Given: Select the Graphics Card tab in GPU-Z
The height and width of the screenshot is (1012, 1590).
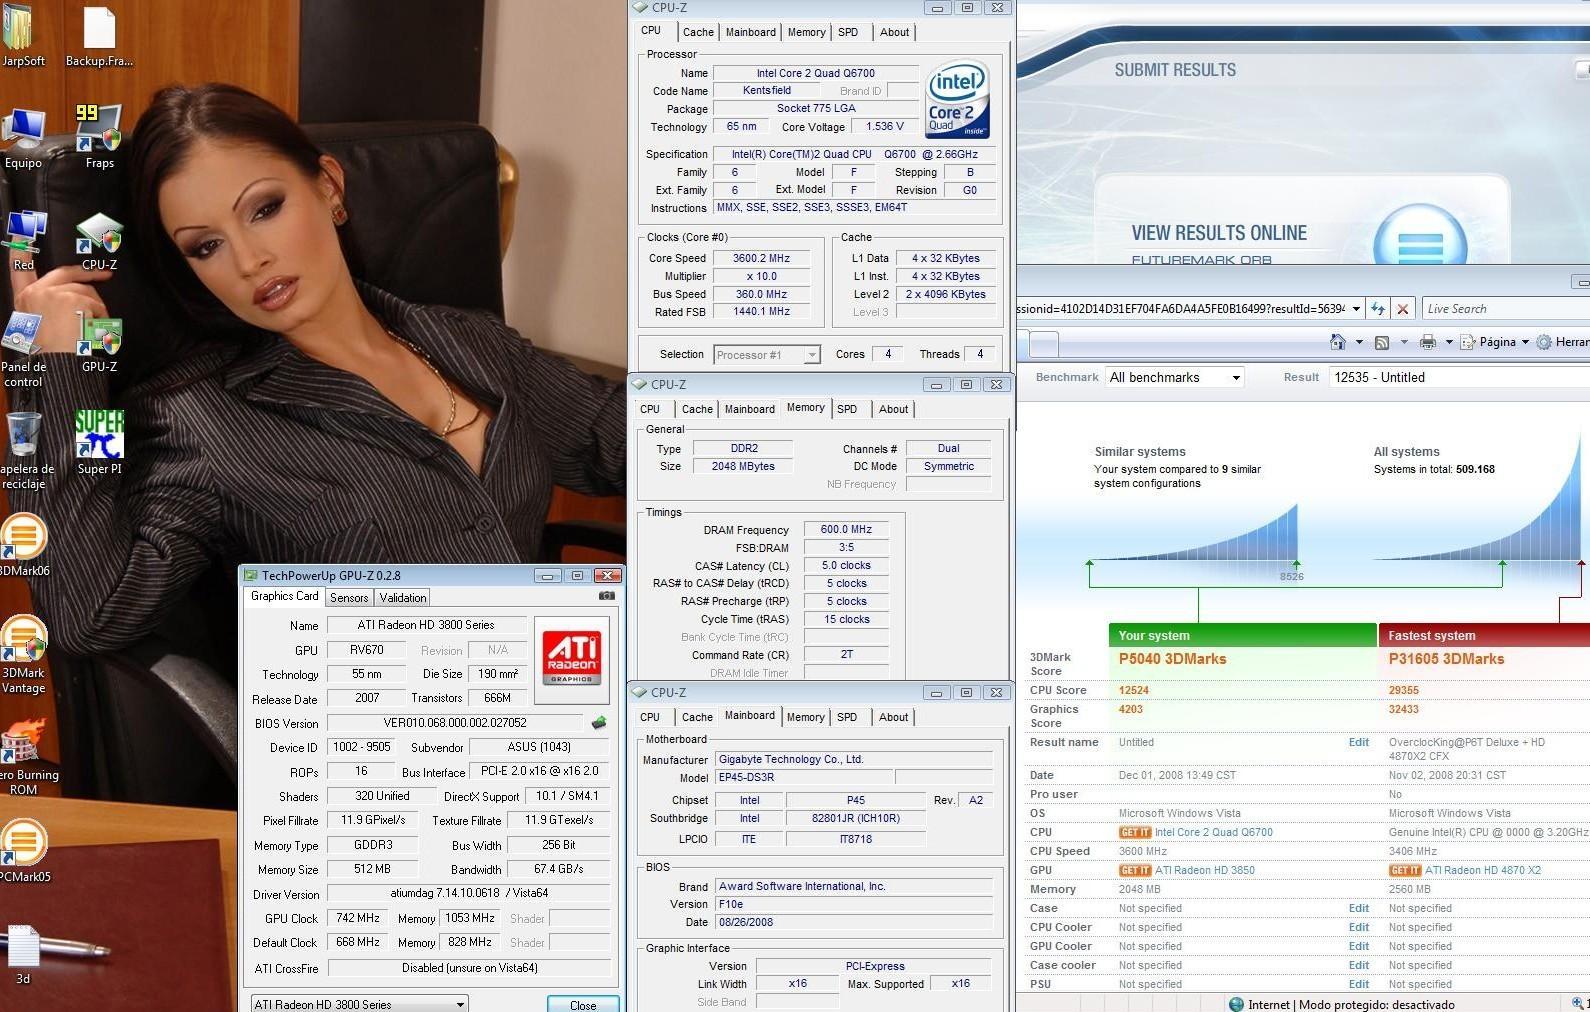Looking at the screenshot, I should [x=284, y=596].
